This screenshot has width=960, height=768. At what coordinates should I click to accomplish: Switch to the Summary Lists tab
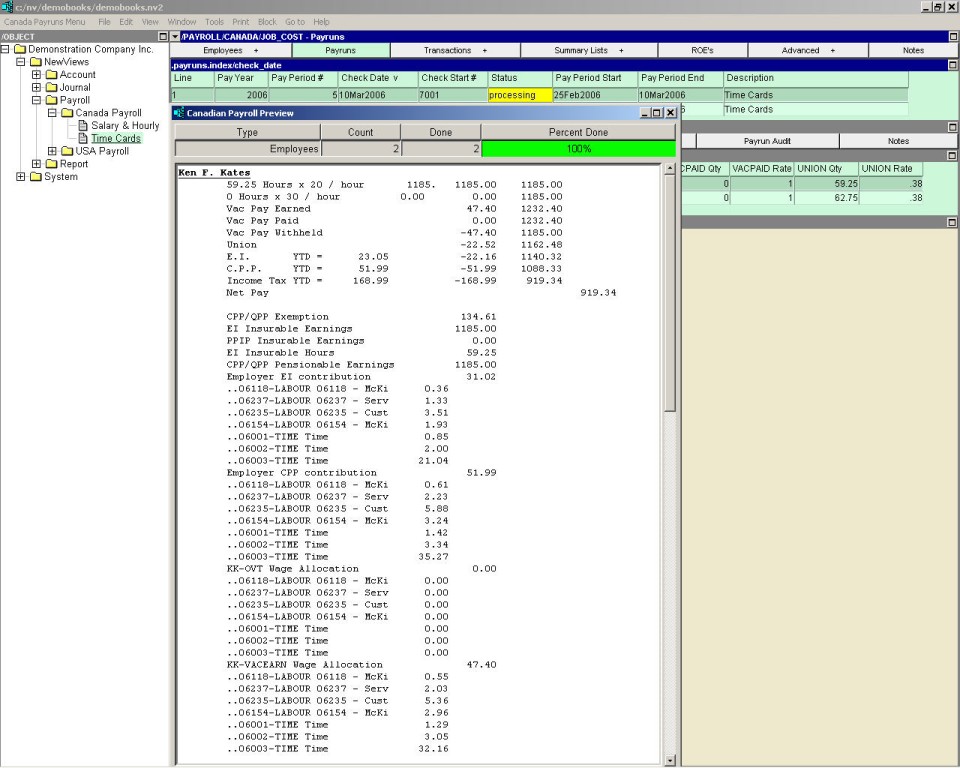[x=588, y=50]
